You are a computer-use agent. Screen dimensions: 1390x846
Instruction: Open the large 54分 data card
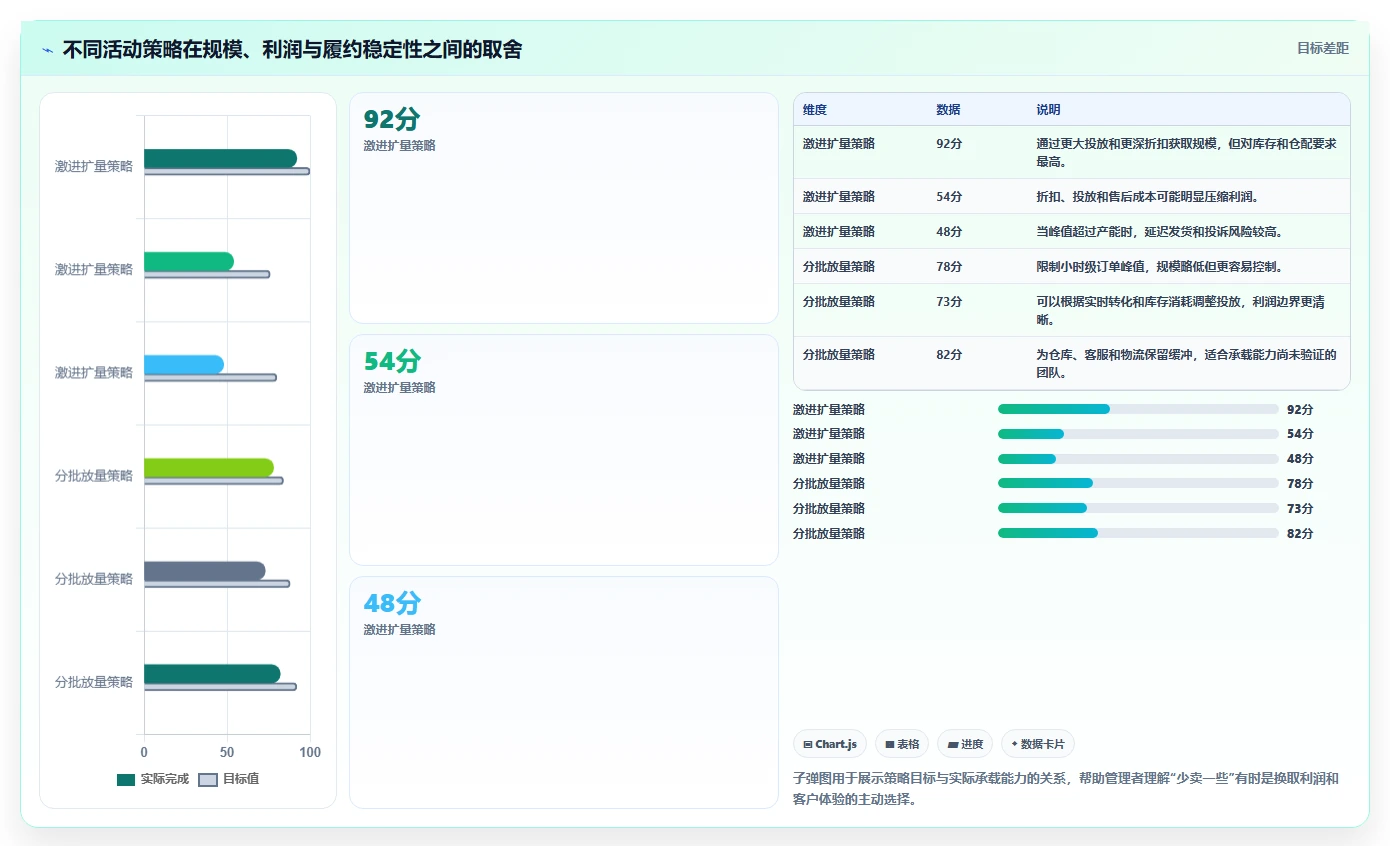pos(563,450)
